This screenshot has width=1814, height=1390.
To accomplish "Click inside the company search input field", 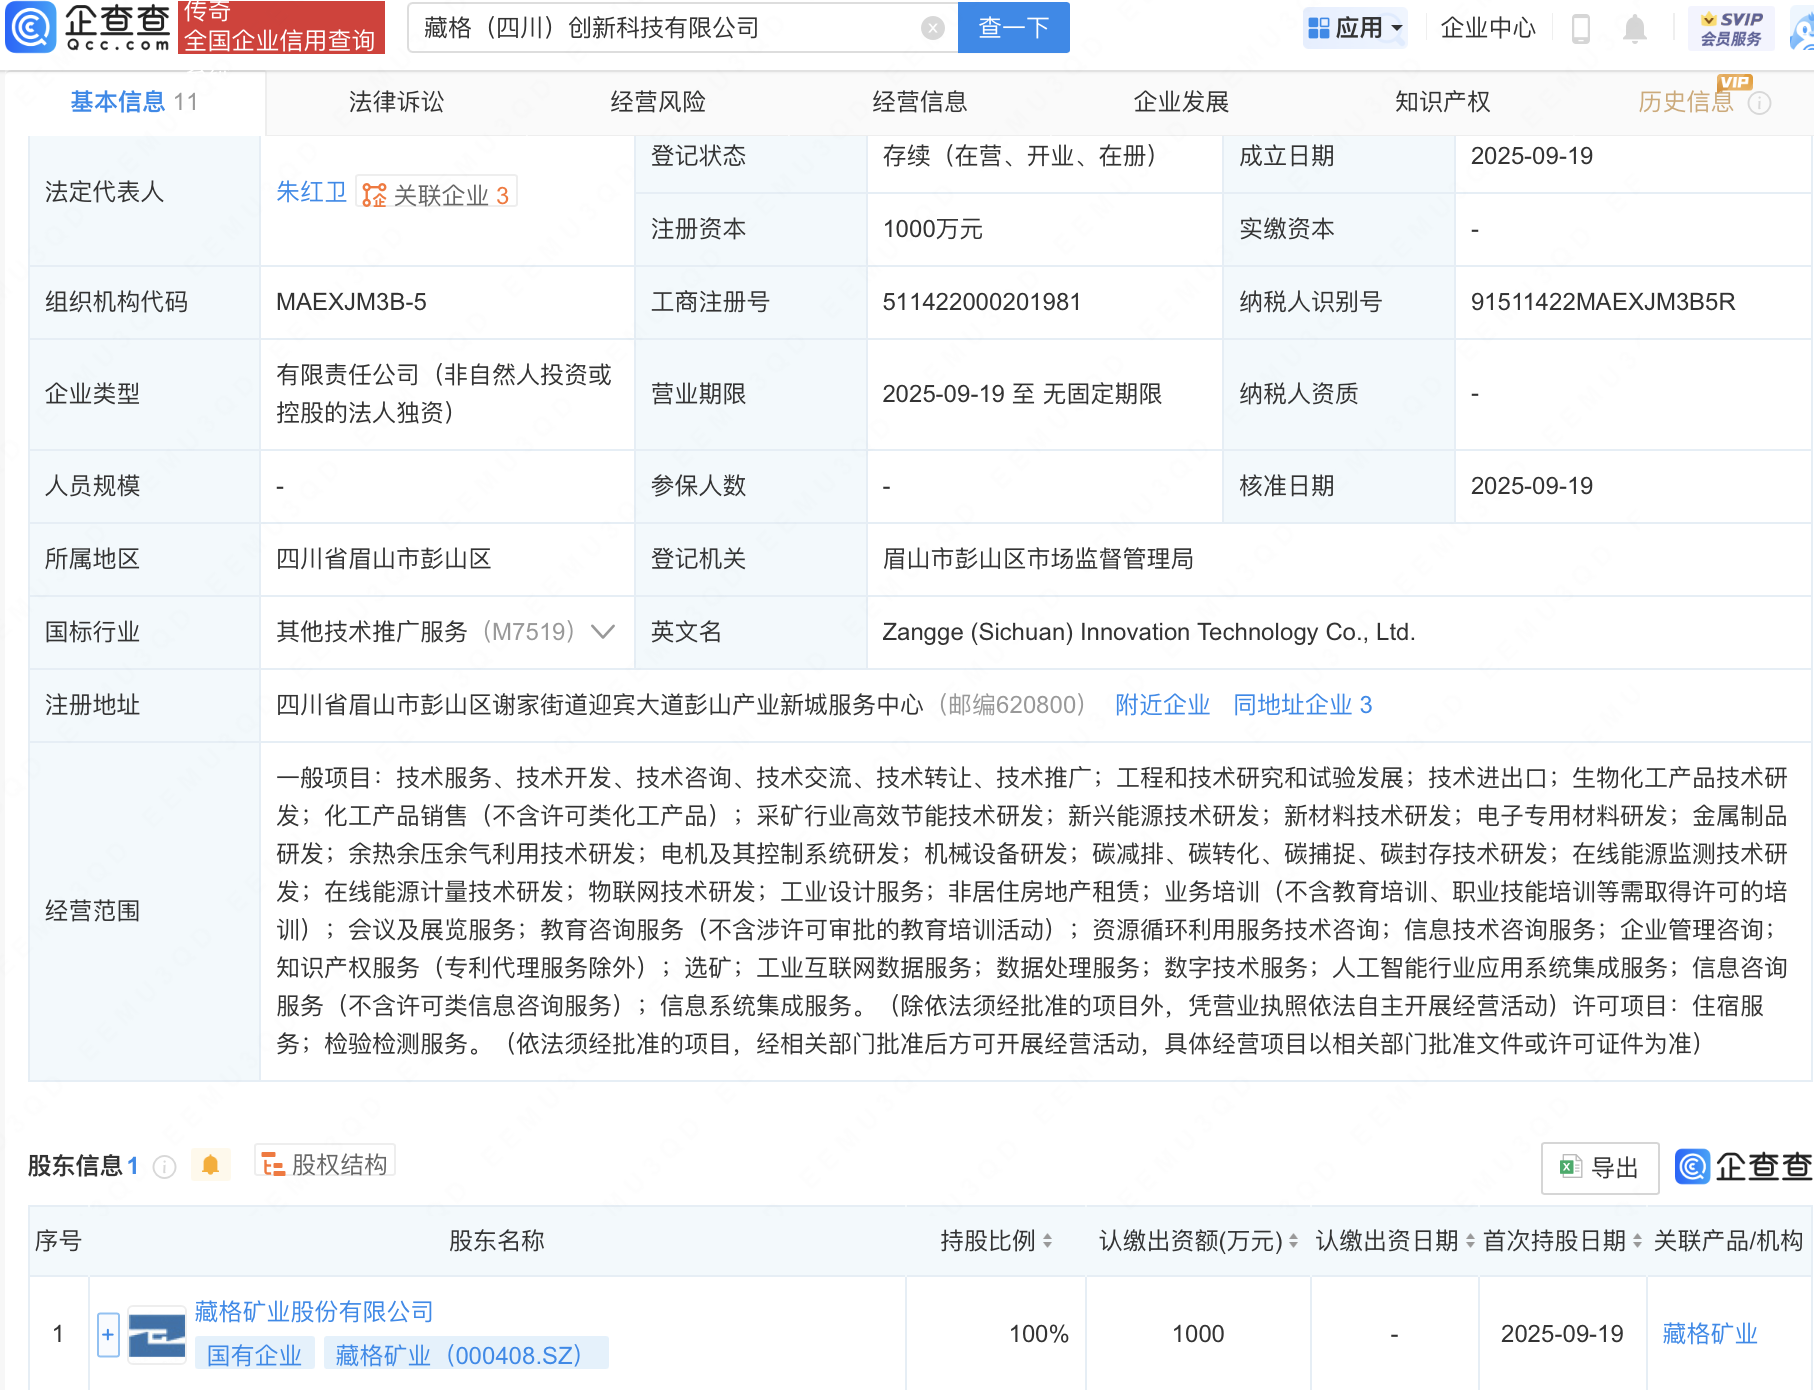I will point(650,28).
